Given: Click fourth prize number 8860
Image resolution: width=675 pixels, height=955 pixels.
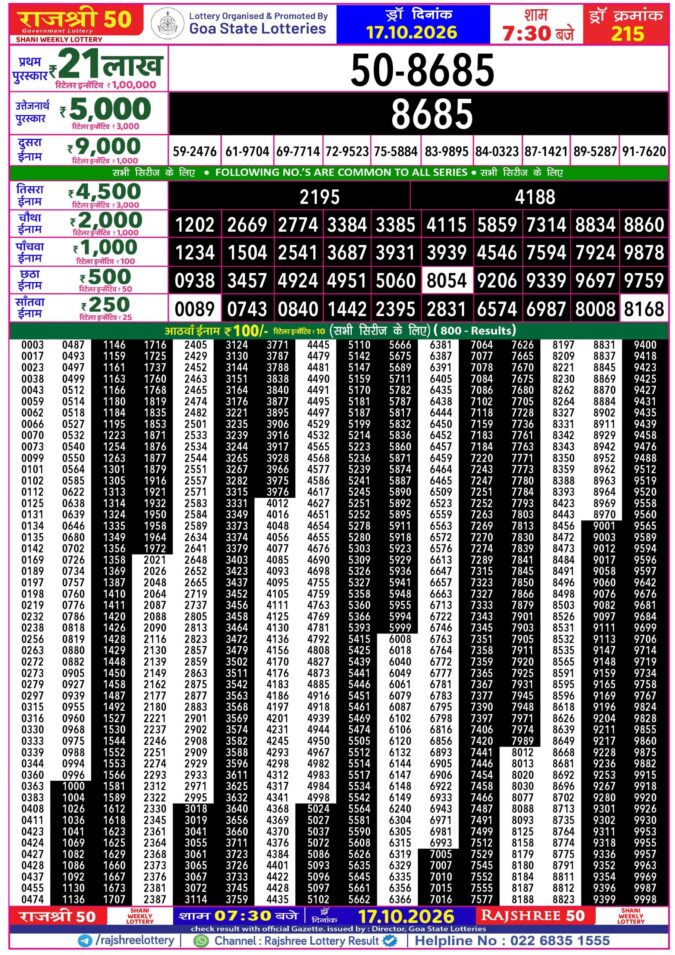Looking at the screenshot, I should (644, 225).
